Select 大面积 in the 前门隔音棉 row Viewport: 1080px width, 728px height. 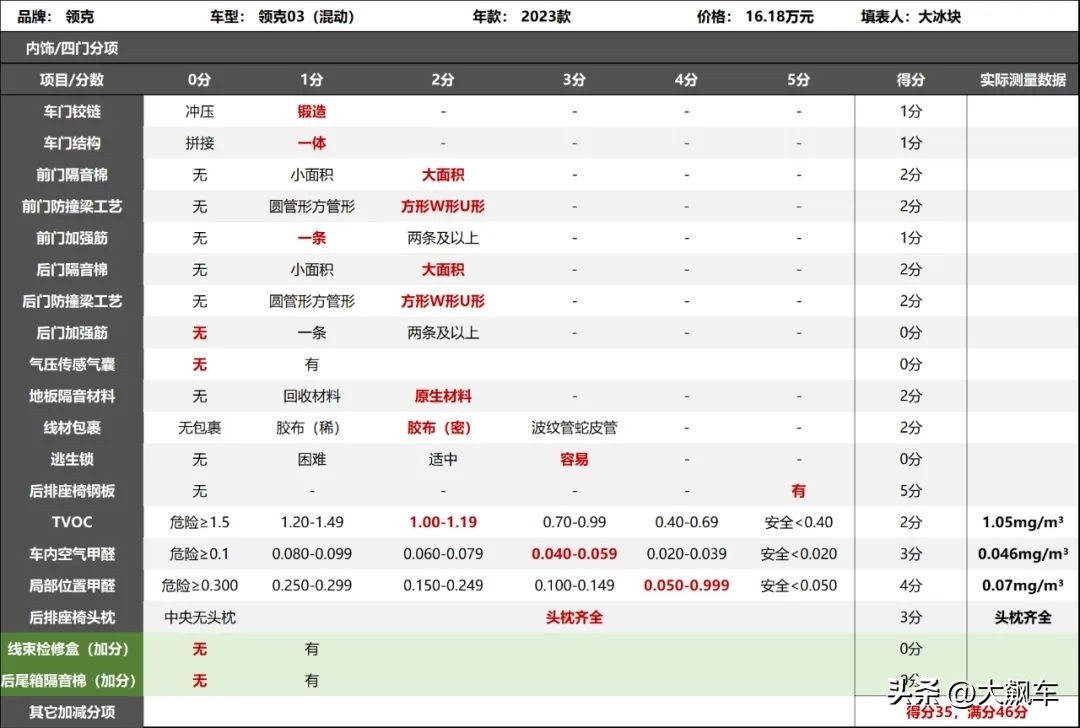point(442,175)
